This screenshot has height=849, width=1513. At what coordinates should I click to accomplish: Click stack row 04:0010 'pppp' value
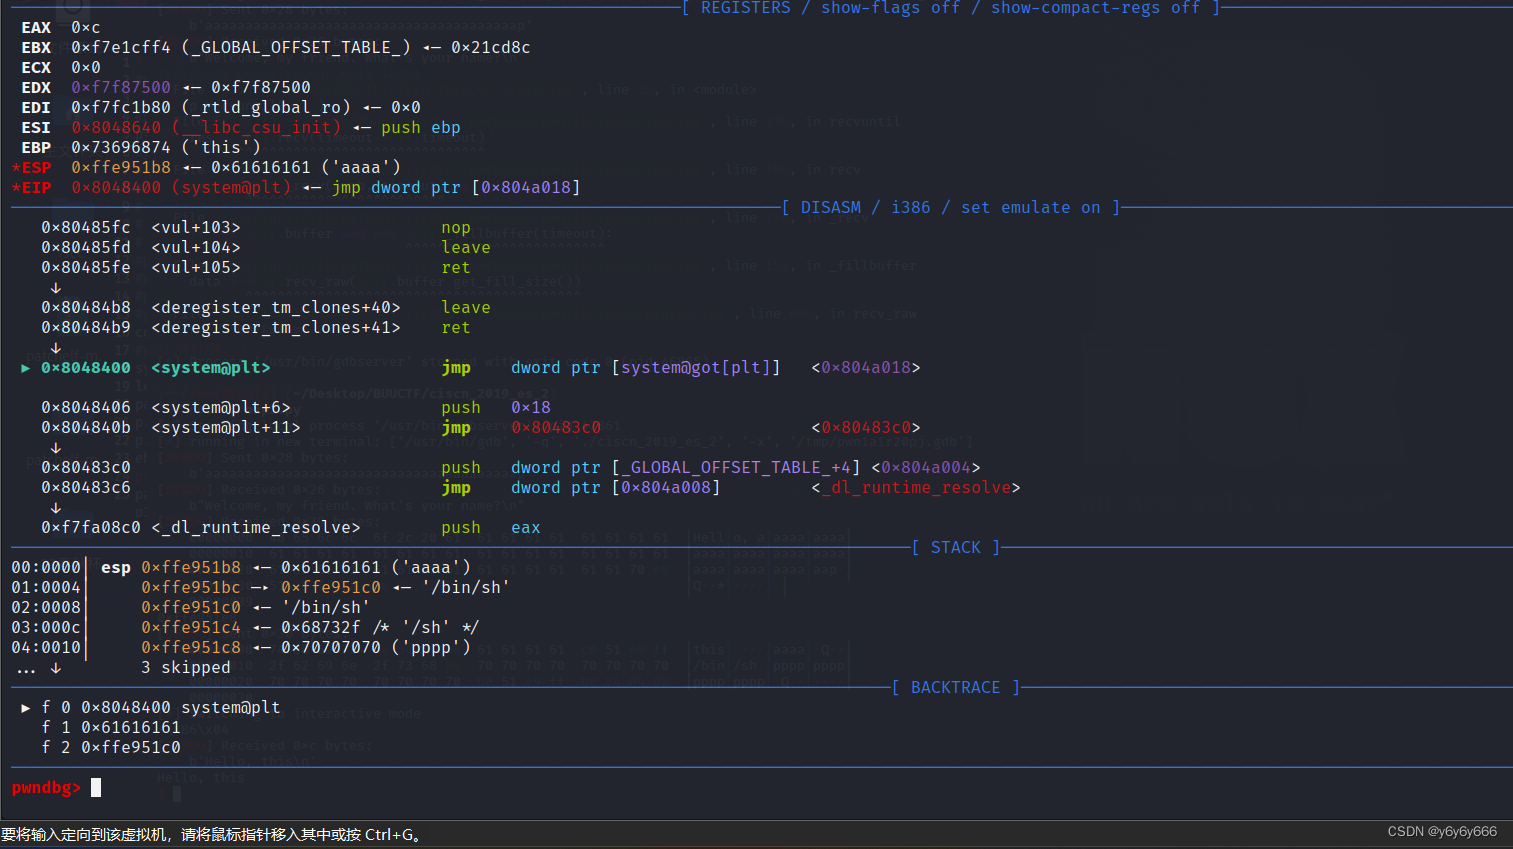(x=376, y=648)
